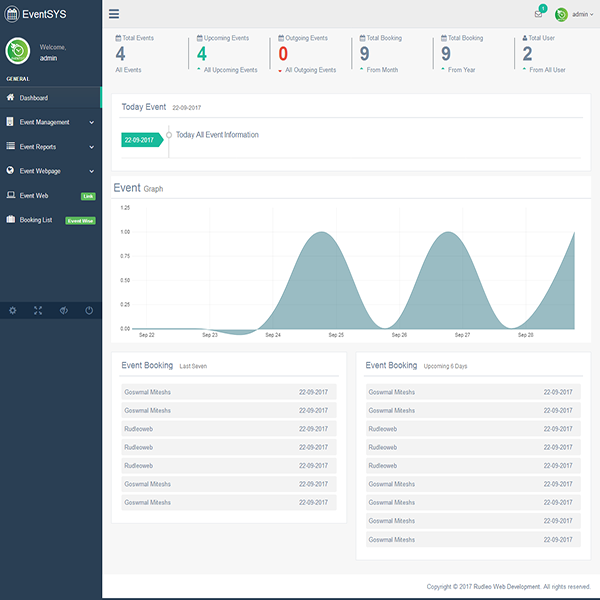Viewport: 600px width, 600px height.
Task: Click the Event Graph heading
Action: pos(138,188)
